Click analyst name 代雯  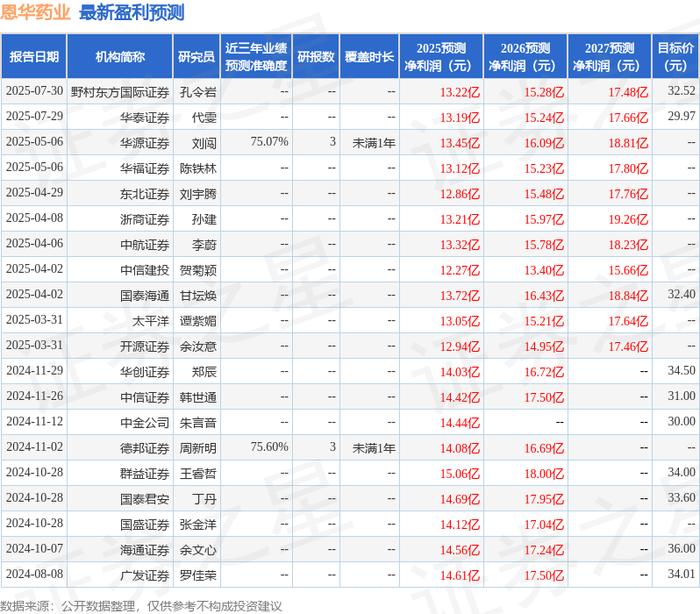point(204,118)
